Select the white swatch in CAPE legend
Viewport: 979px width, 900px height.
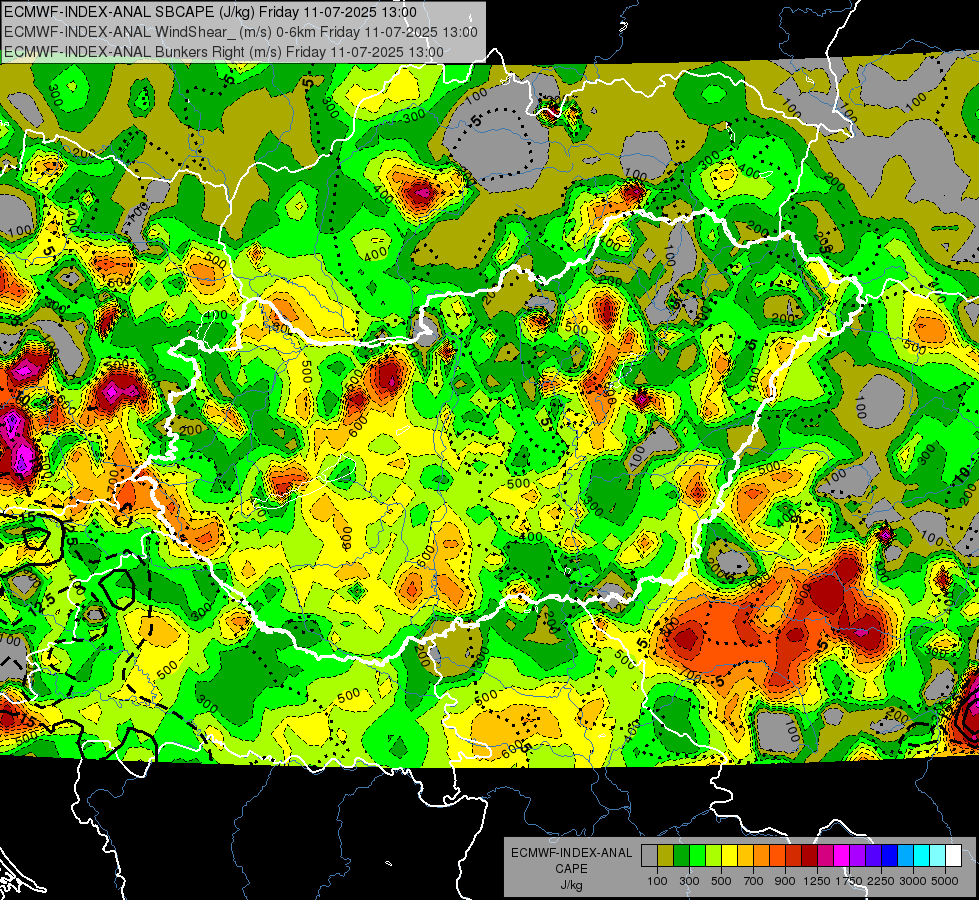click(953, 856)
